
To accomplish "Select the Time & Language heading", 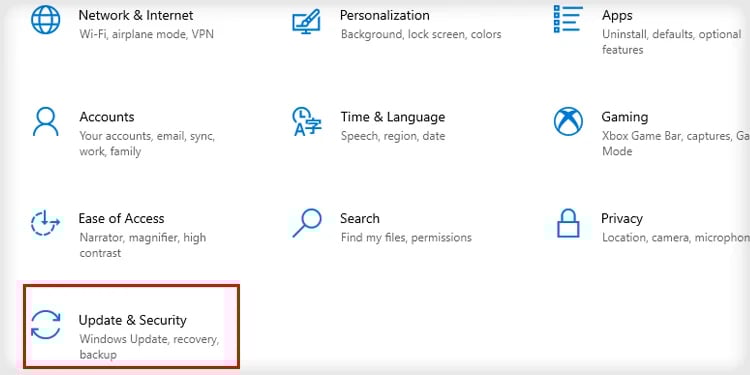I will [393, 117].
